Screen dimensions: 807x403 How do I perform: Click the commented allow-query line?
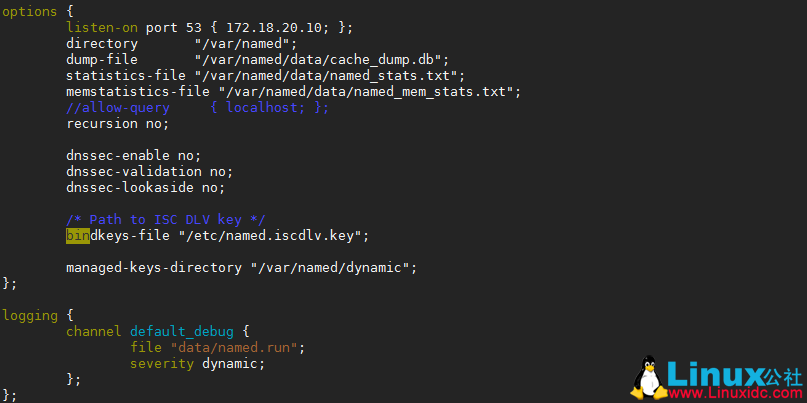pos(197,108)
